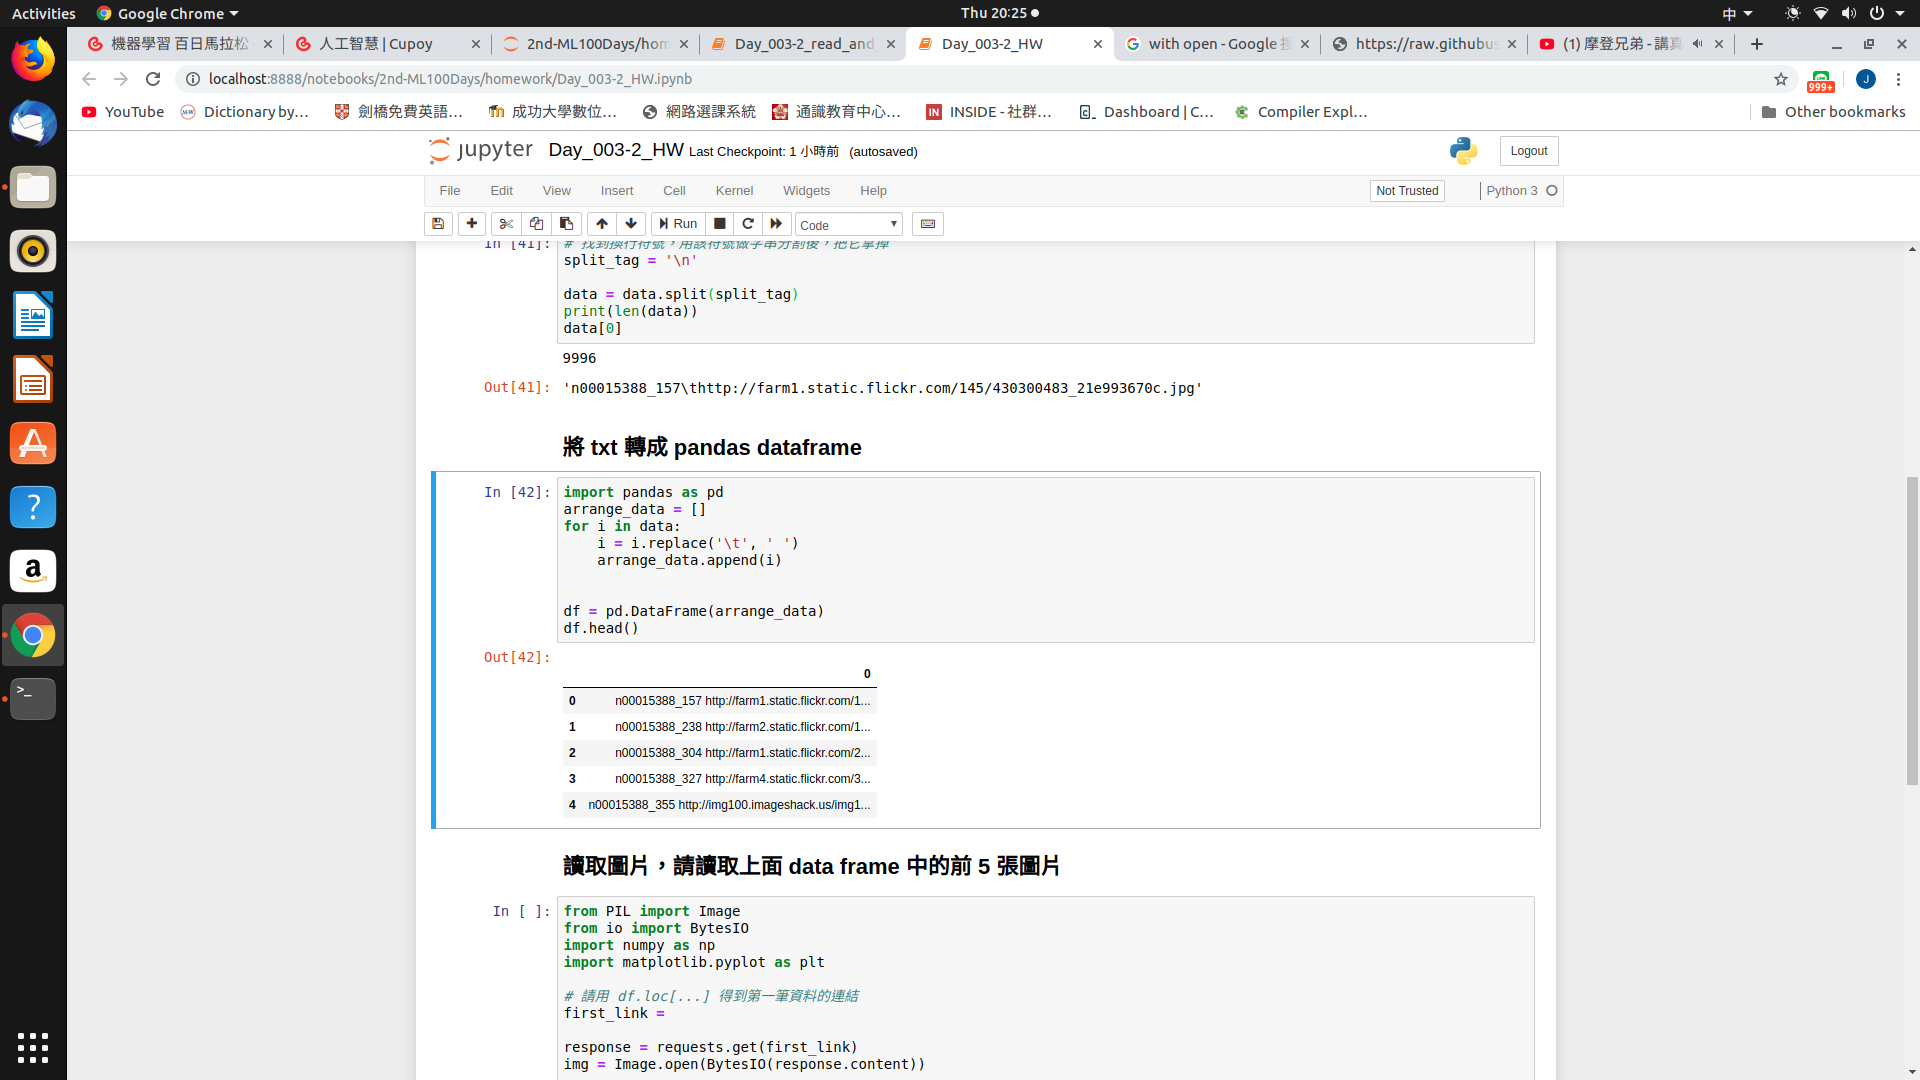Restart kernel and rerun all cells

point(777,224)
